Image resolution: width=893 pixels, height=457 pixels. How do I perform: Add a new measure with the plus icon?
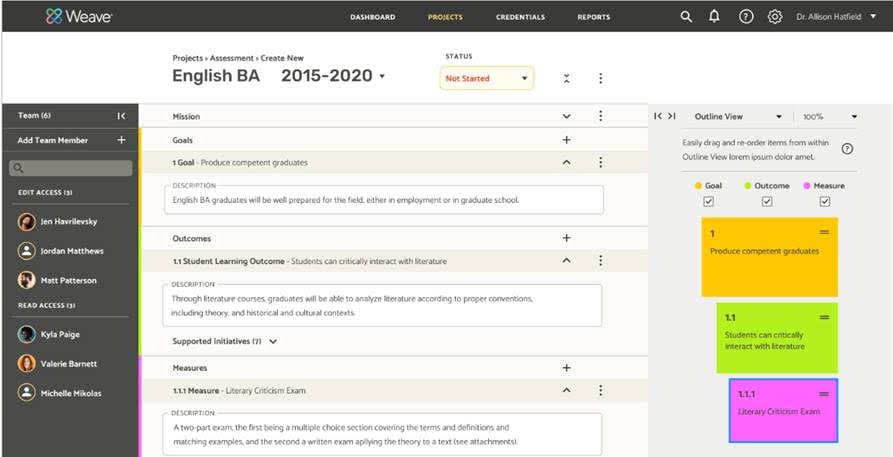pos(567,368)
